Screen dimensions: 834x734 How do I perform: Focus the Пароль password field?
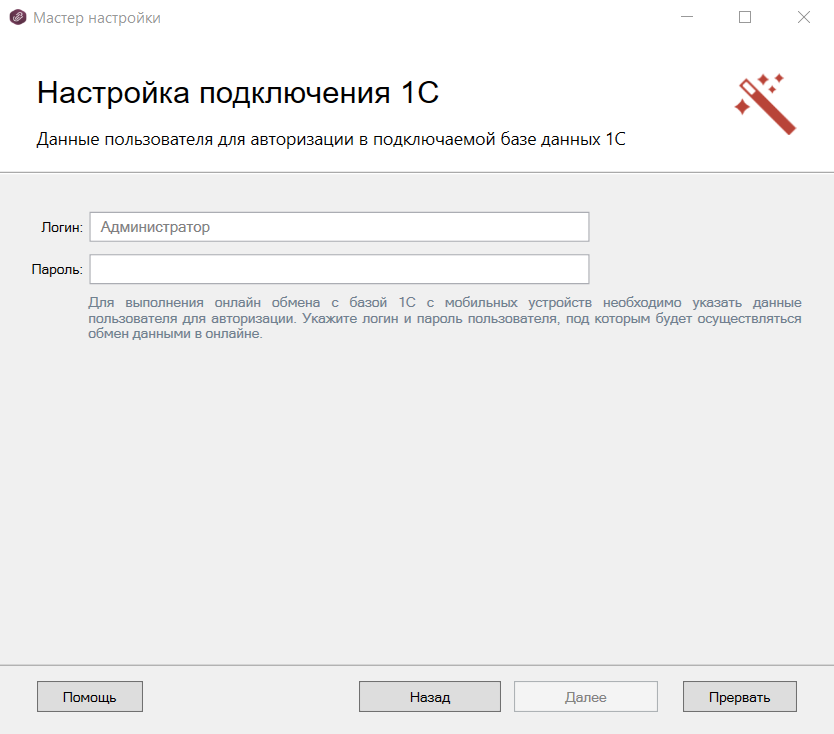[x=339, y=269]
